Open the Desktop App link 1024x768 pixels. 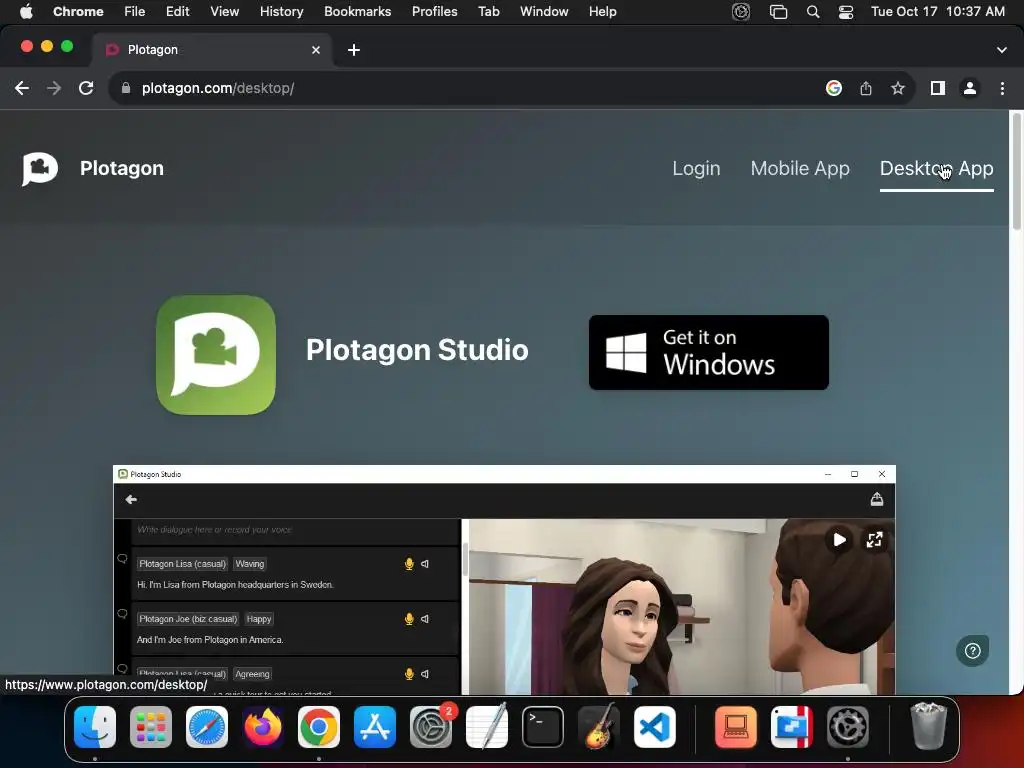(x=936, y=168)
